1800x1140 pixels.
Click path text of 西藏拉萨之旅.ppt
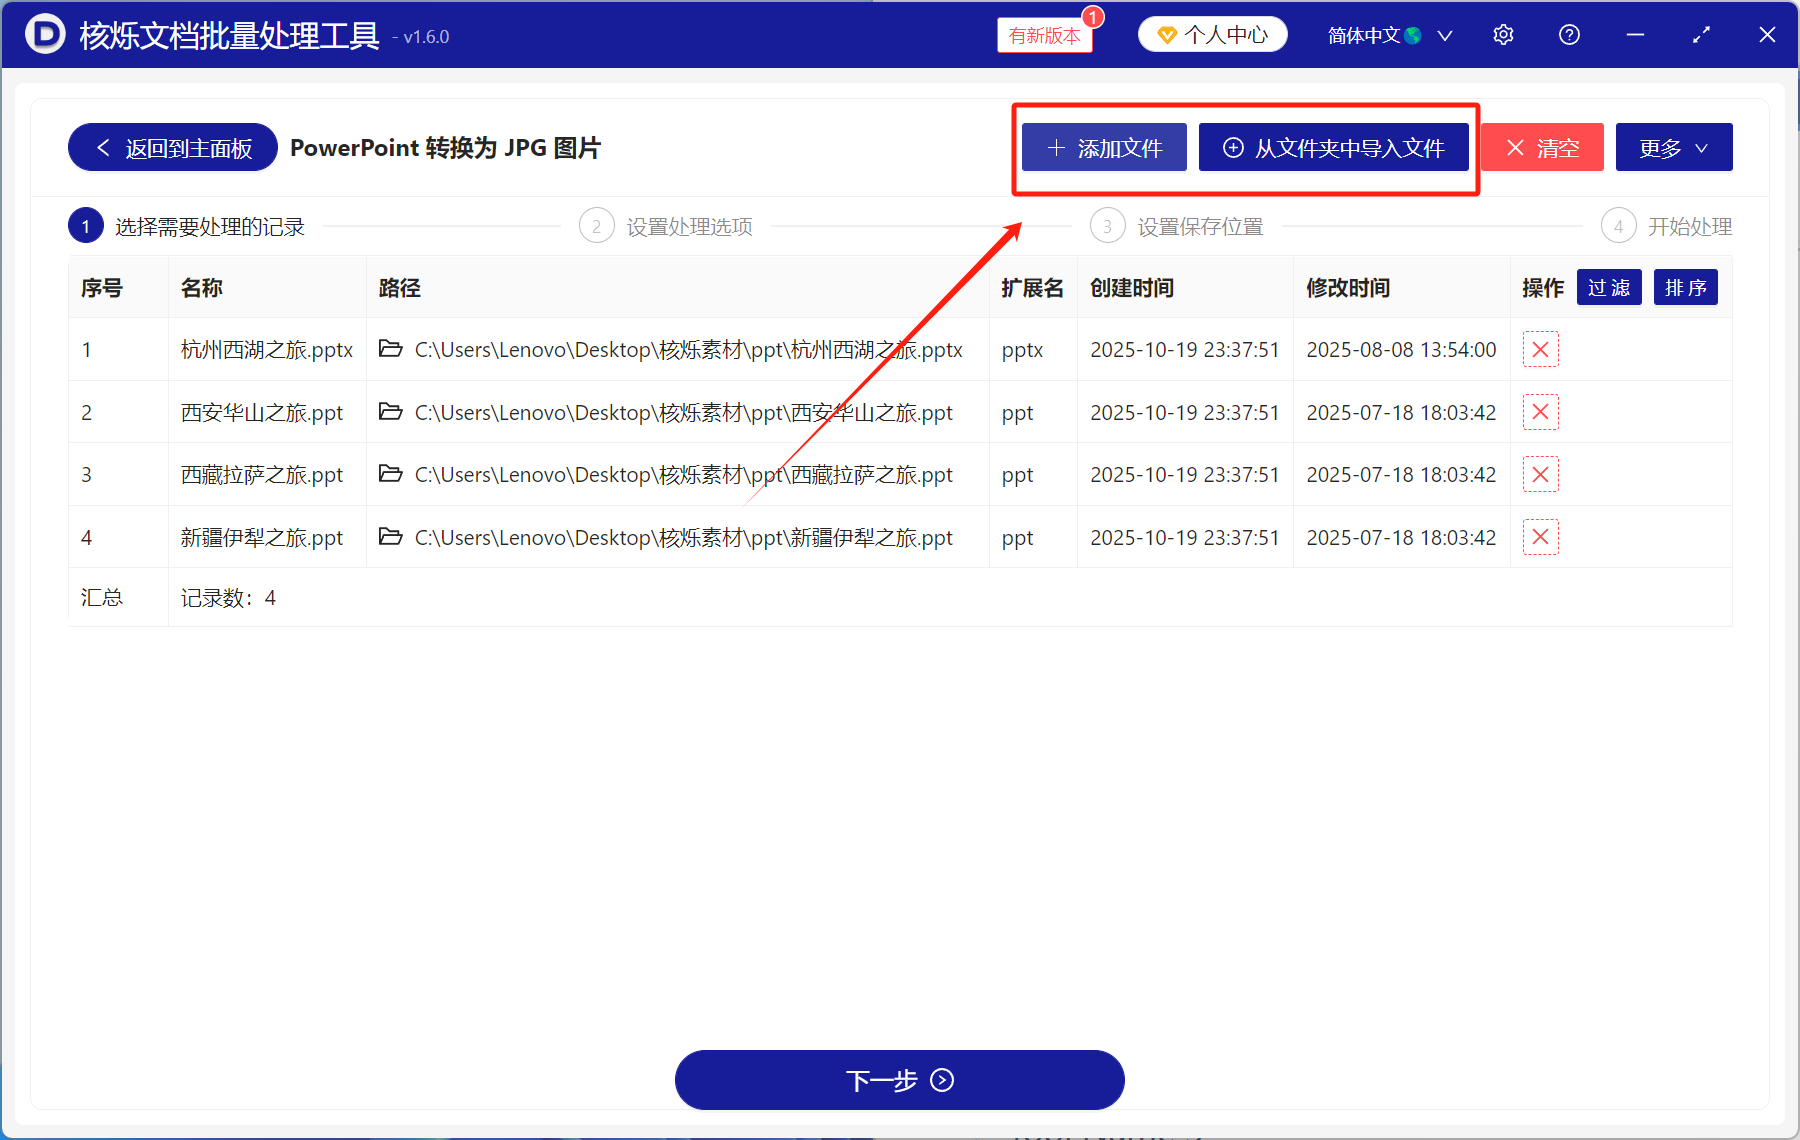pos(684,475)
